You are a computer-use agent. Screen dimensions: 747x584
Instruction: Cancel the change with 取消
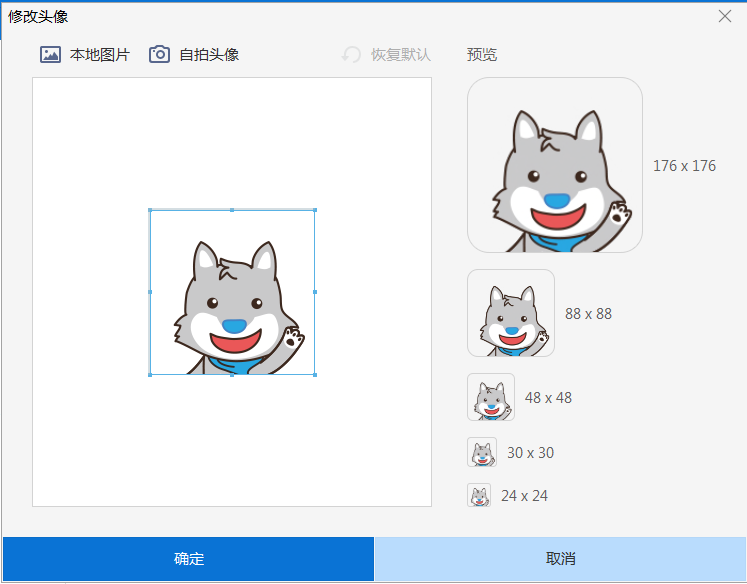pyautogui.click(x=560, y=559)
